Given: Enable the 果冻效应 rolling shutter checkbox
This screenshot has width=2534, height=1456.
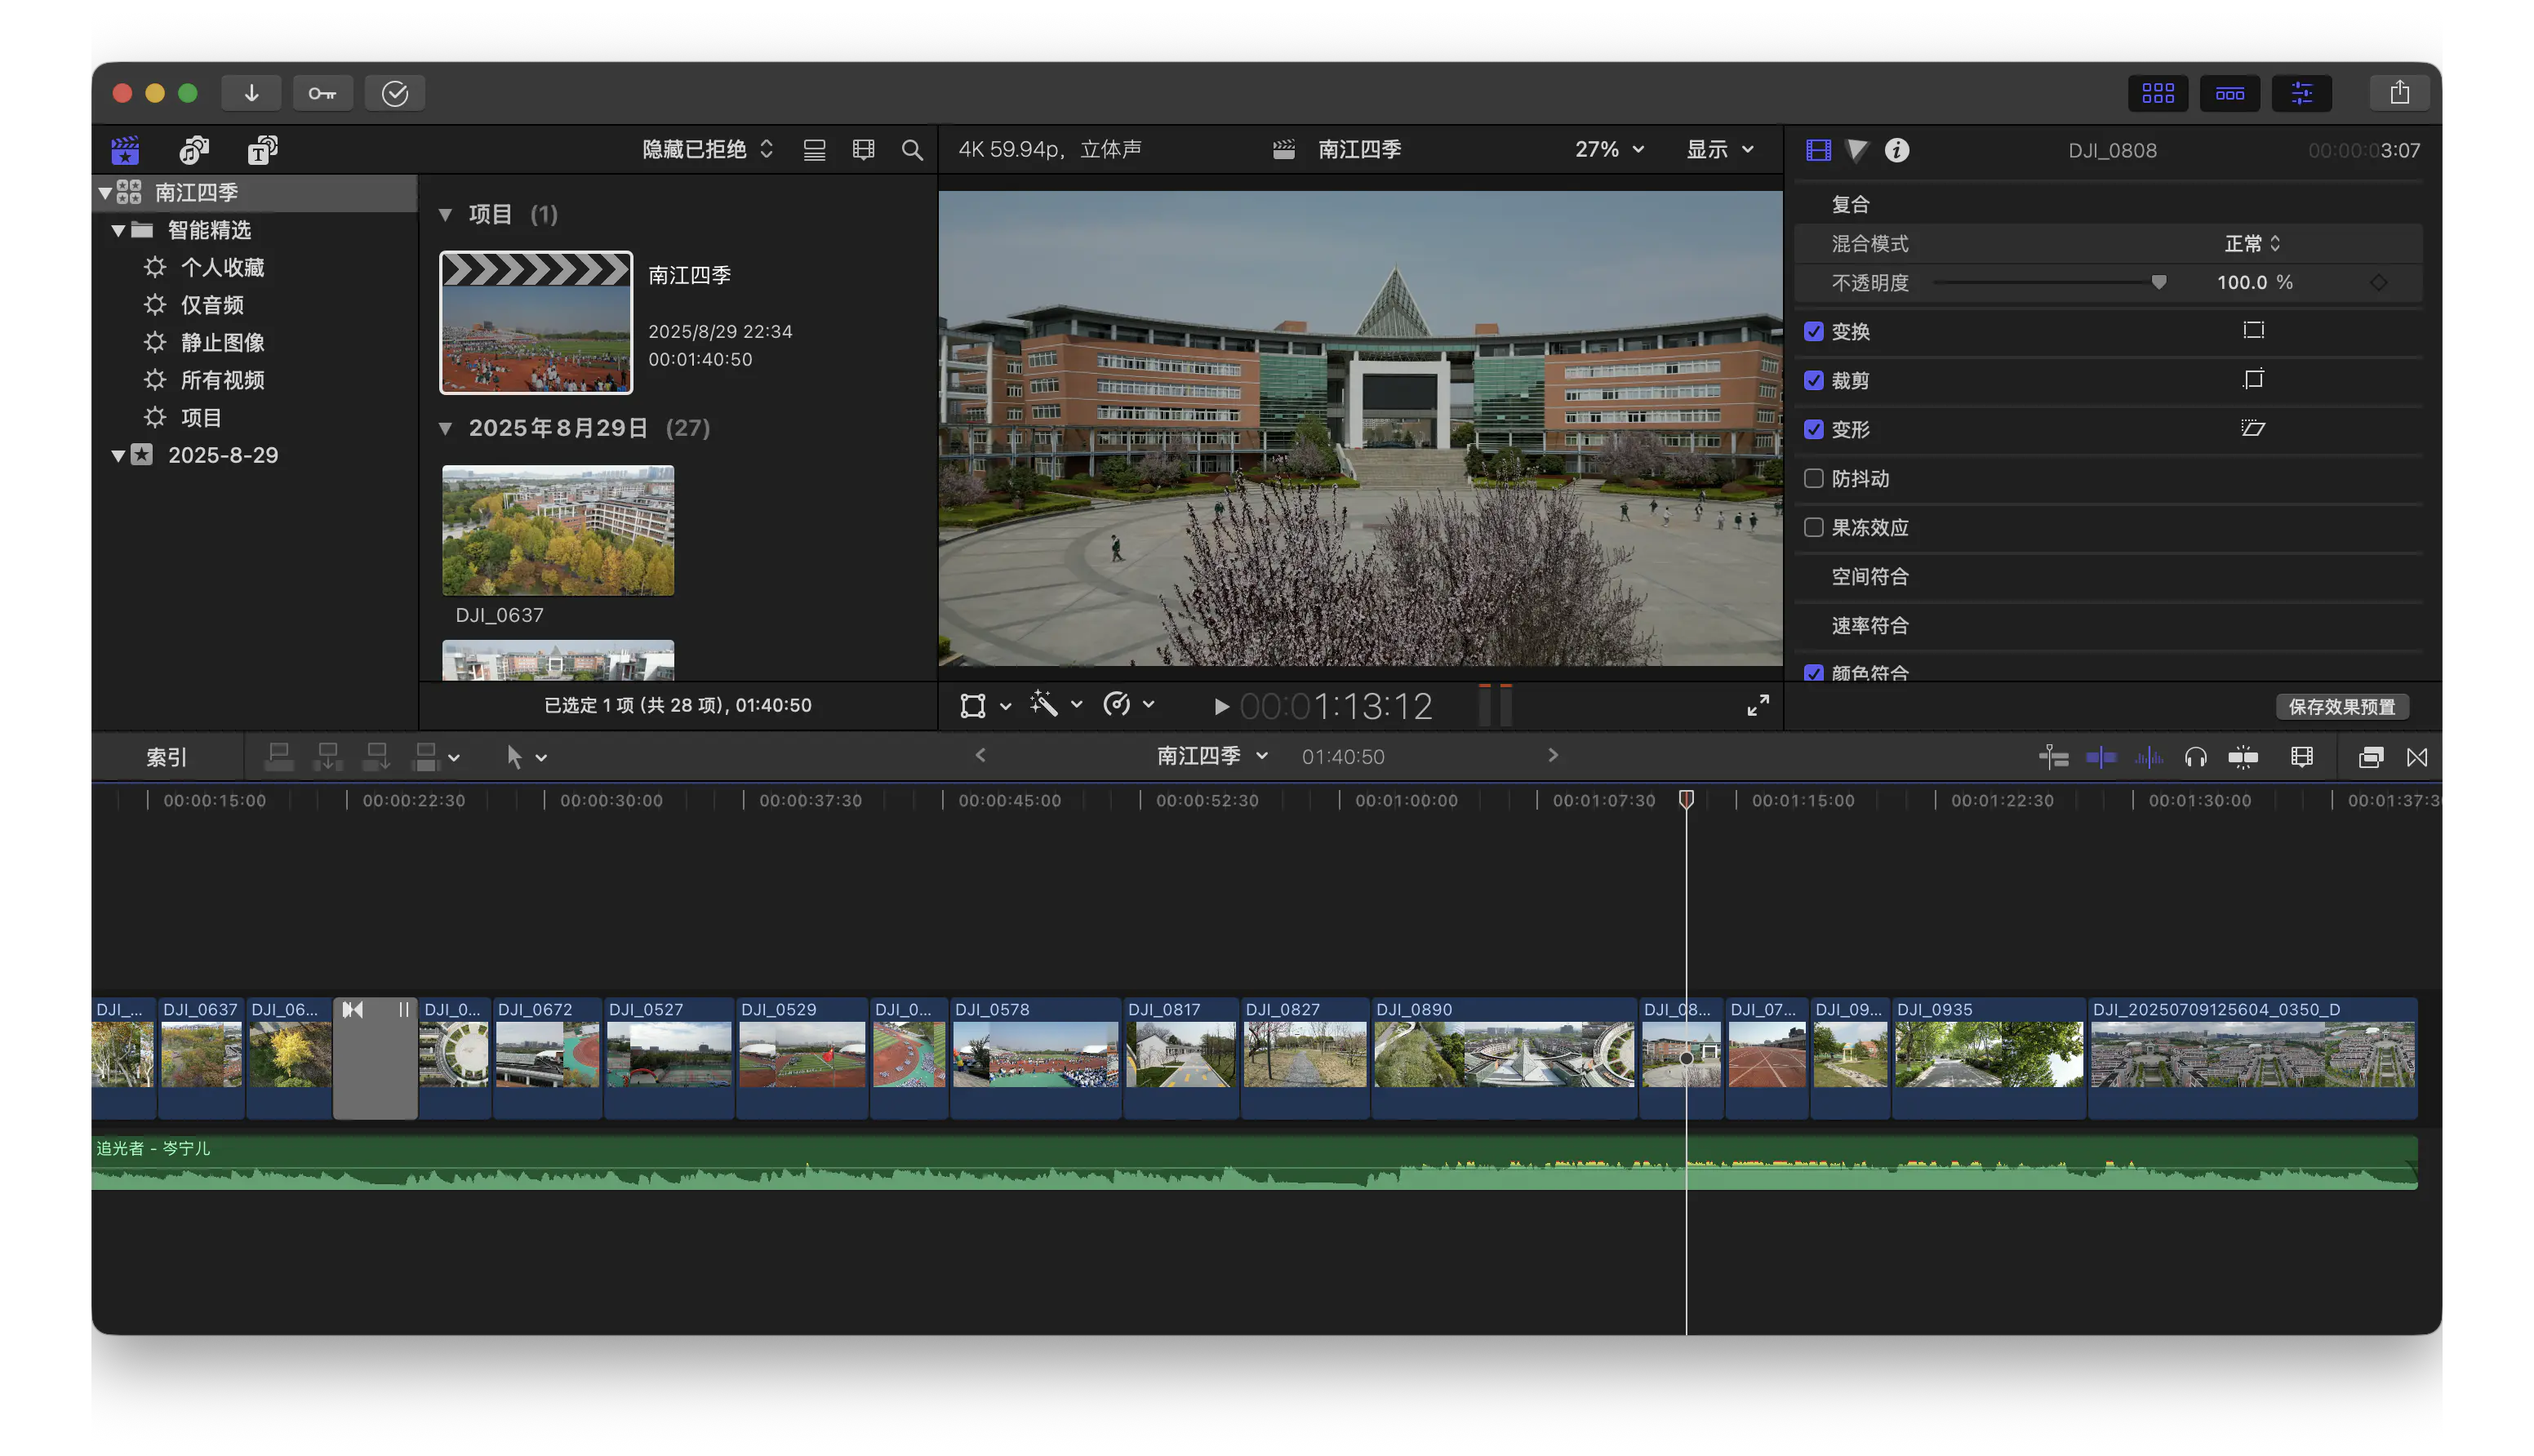Looking at the screenshot, I should click(1813, 527).
